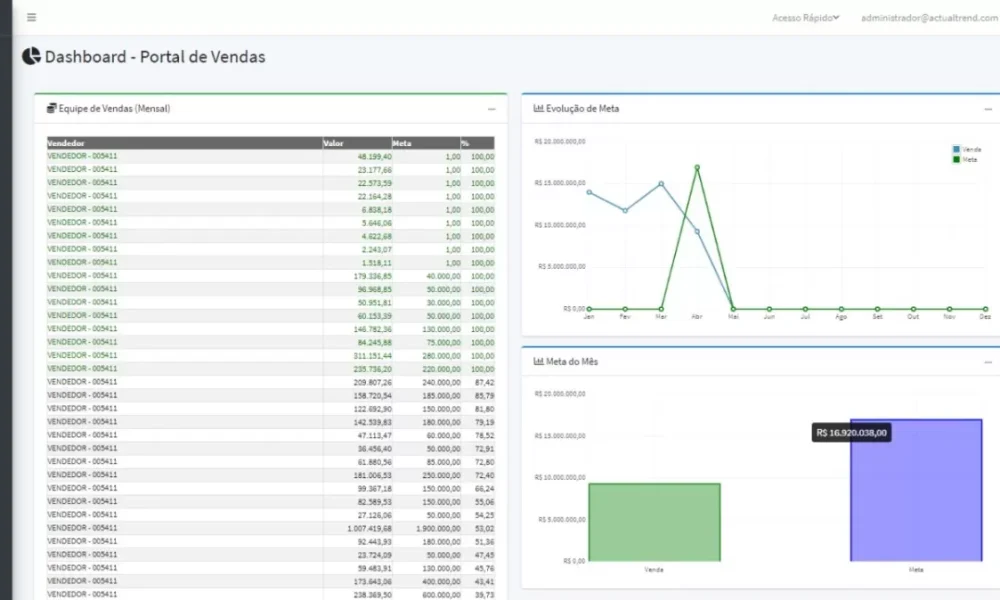1000x600 pixels.
Task: Collapse the Meta do Mês panel
Action: point(988,362)
